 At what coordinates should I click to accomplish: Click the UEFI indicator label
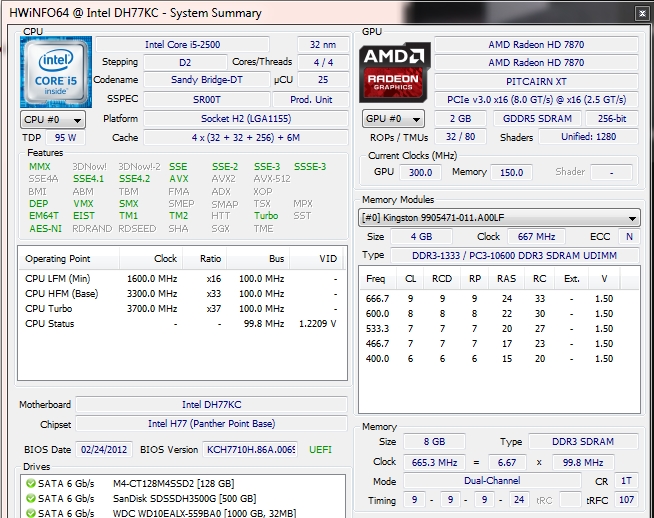320,450
